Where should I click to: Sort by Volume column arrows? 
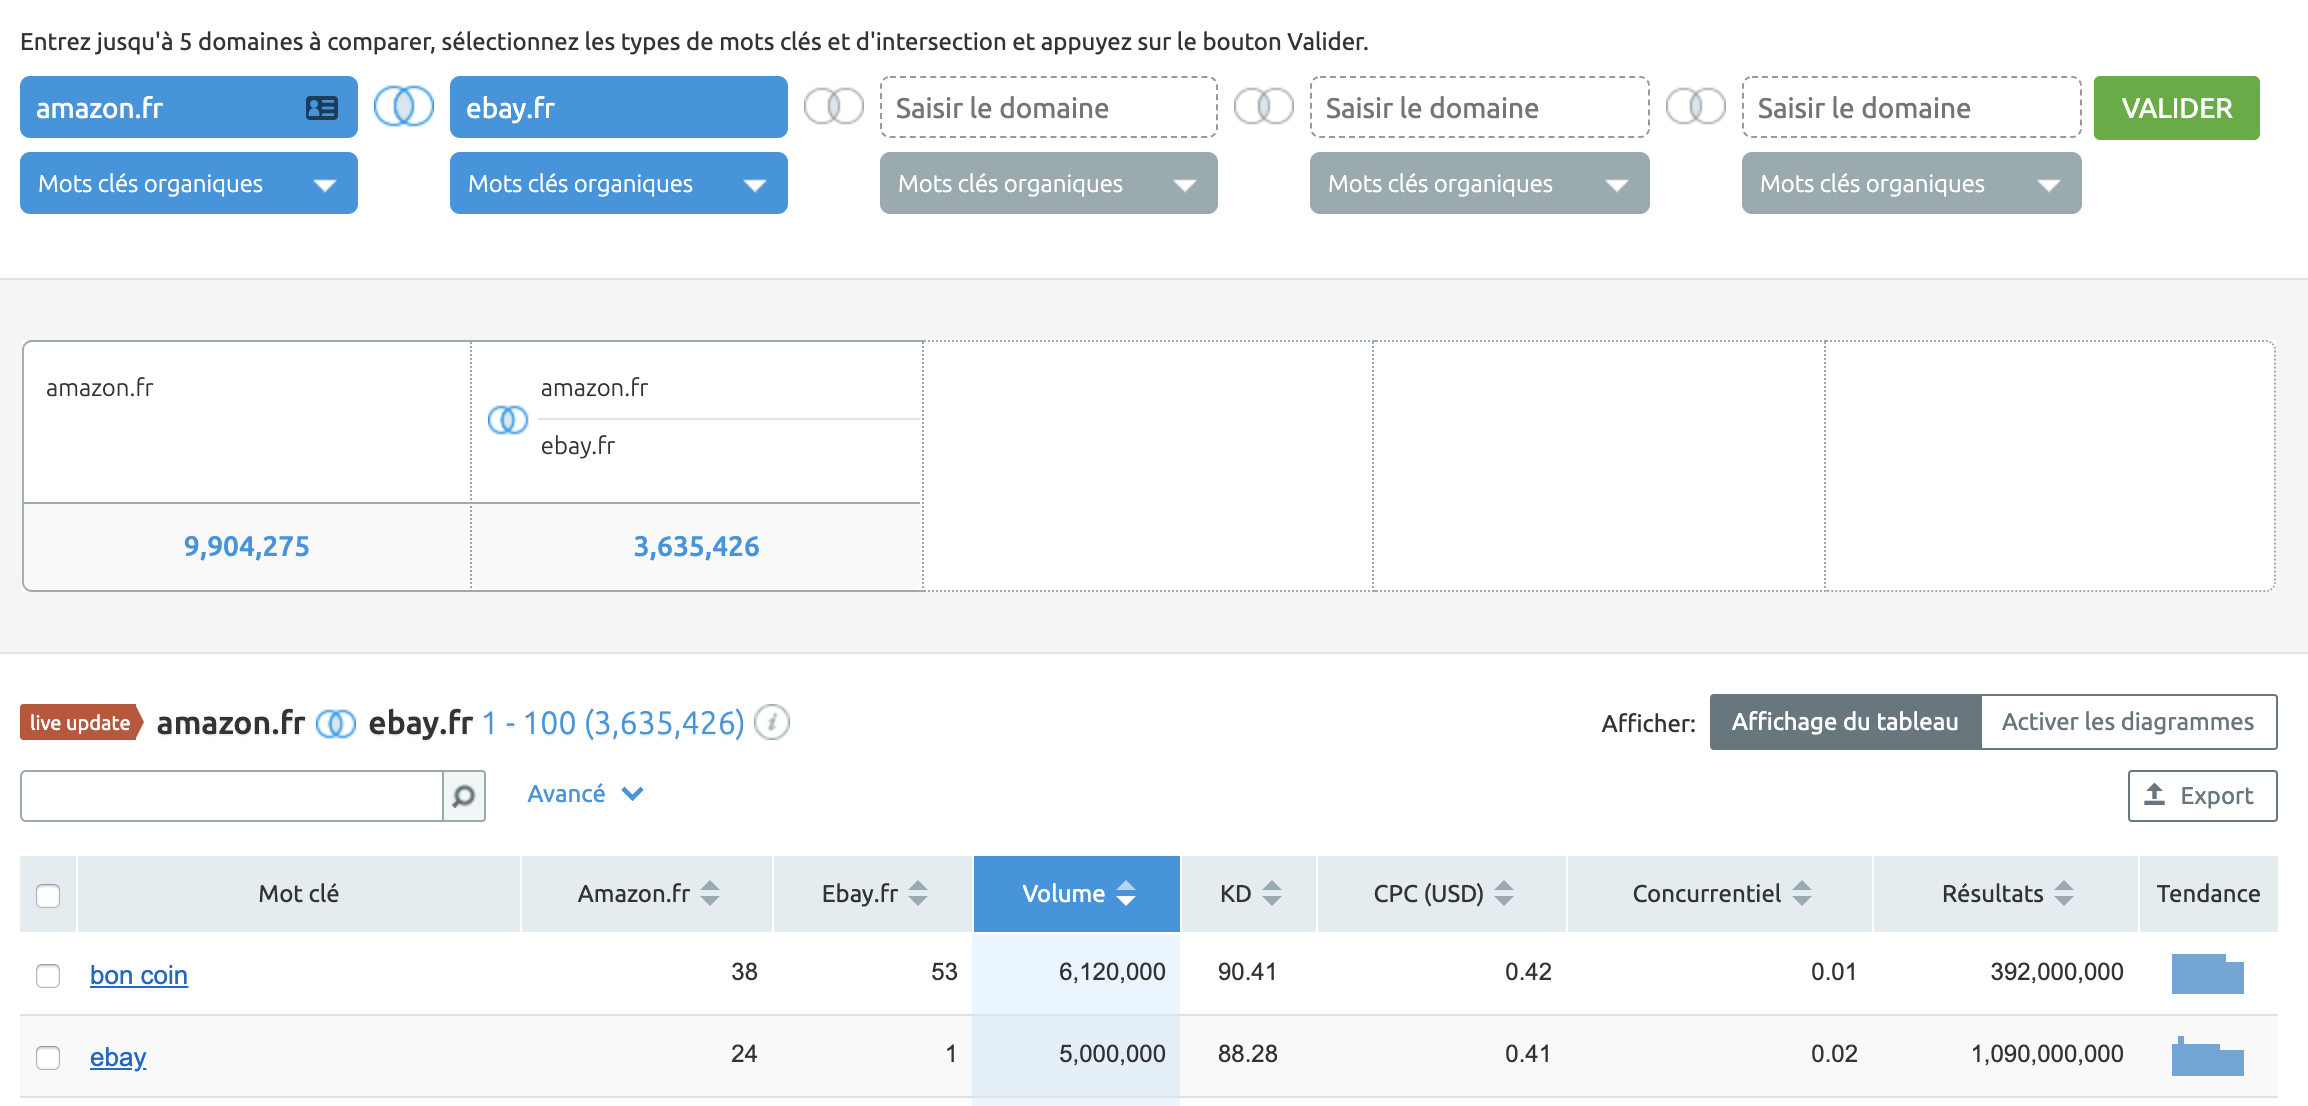point(1126,893)
